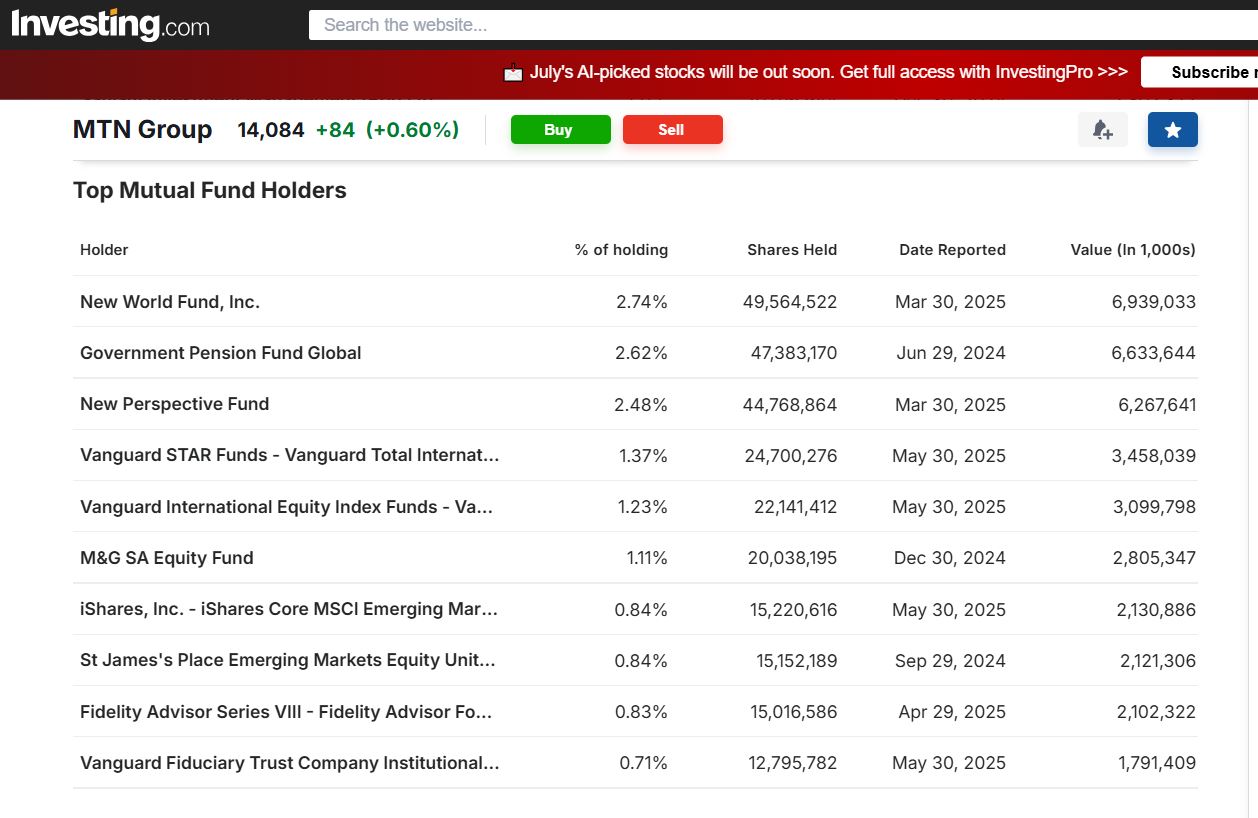The width and height of the screenshot is (1258, 818).
Task: Open New World Fund, Inc. holder
Action: pos(170,302)
